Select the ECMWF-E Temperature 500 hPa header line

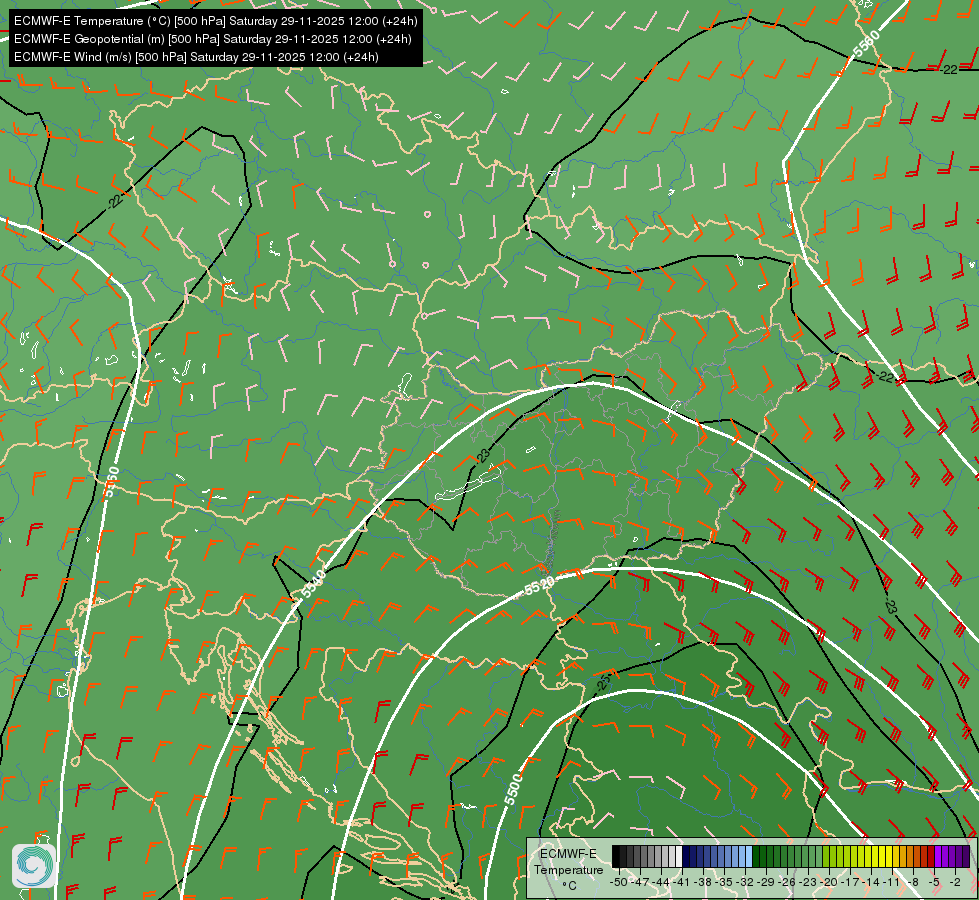[215, 21]
